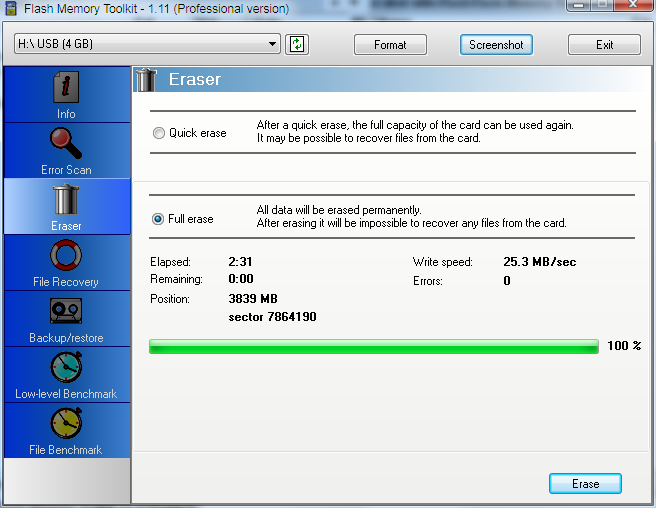656x508 pixels.
Task: Open the File Recovery lifebuoy icon
Action: [x=66, y=255]
